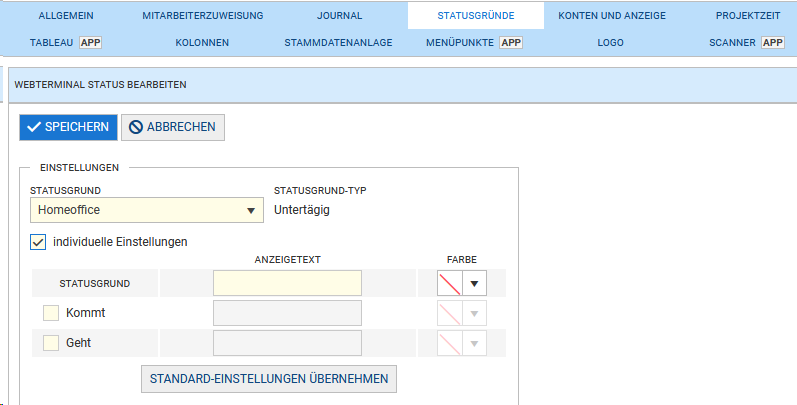Image resolution: width=797 pixels, height=405 pixels.
Task: Click the APP badge next to Tableau
Action: tap(90, 43)
